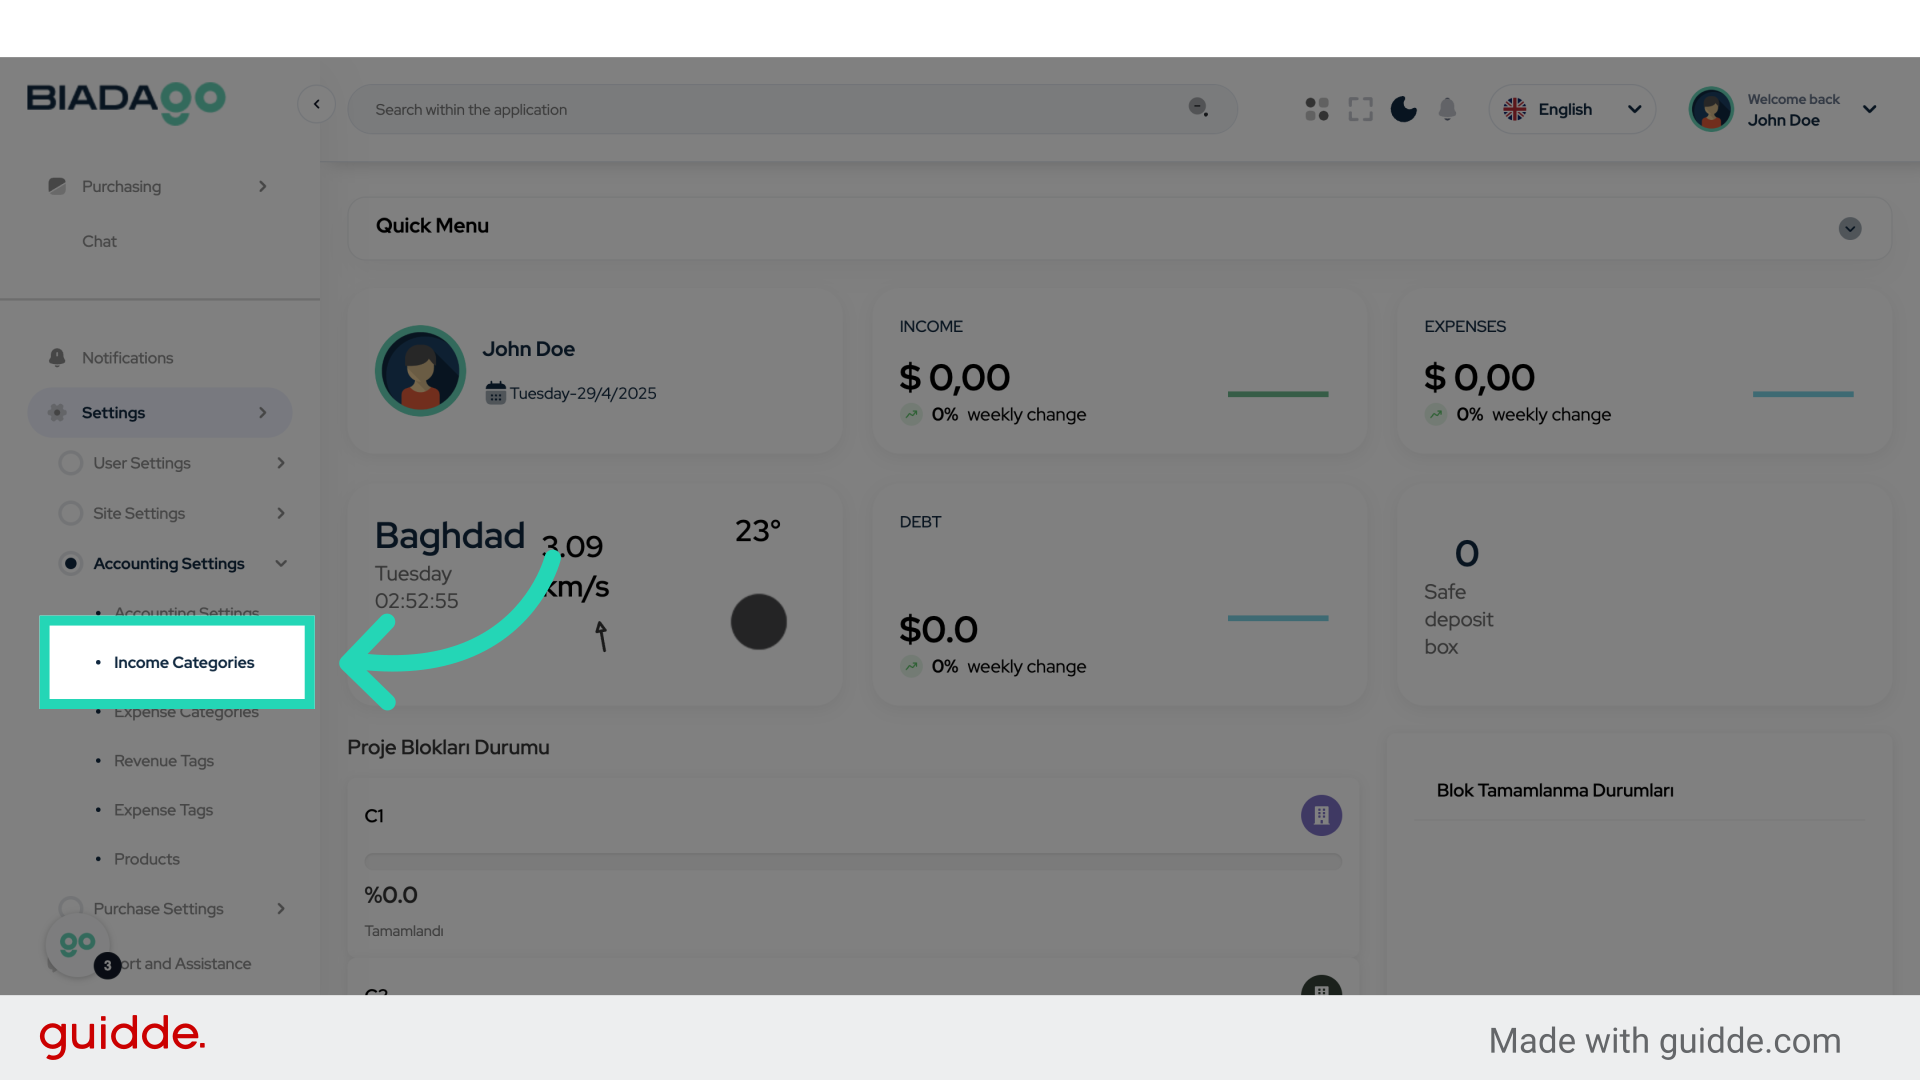Open the John Doe profile dropdown arrow
This screenshot has width=1920, height=1080.
pyautogui.click(x=1869, y=109)
